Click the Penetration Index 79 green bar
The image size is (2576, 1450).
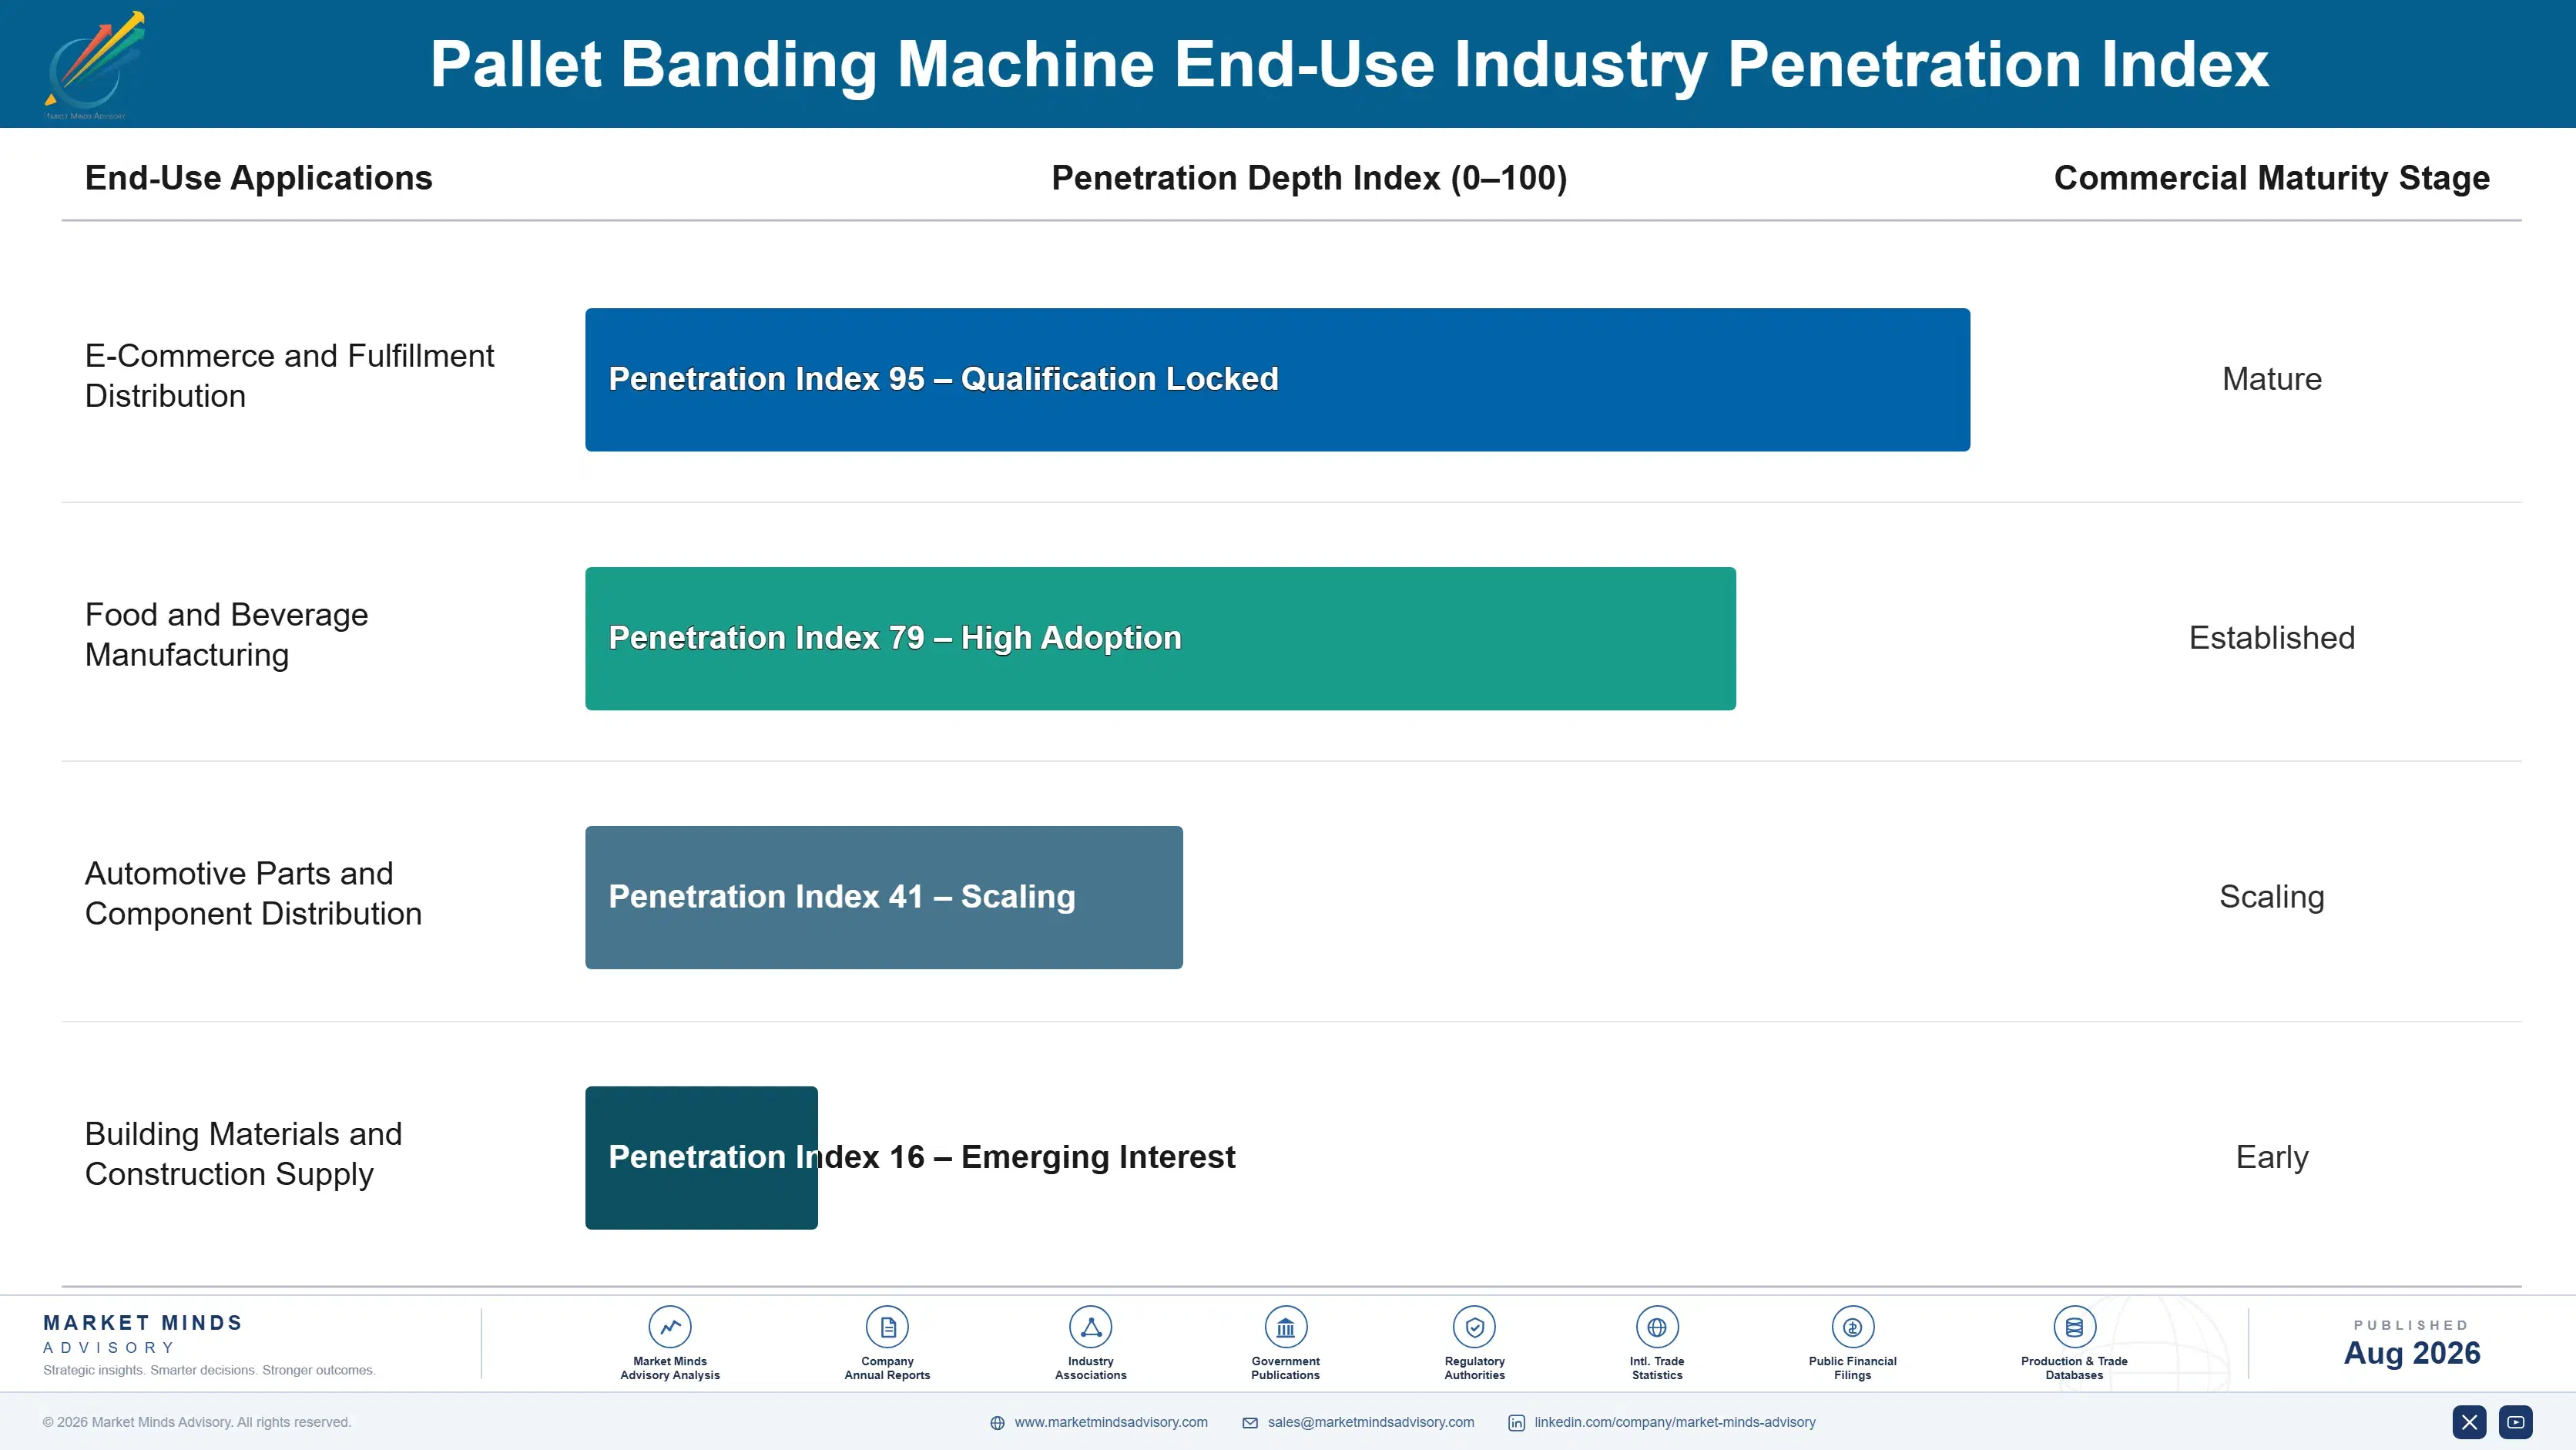click(1160, 639)
